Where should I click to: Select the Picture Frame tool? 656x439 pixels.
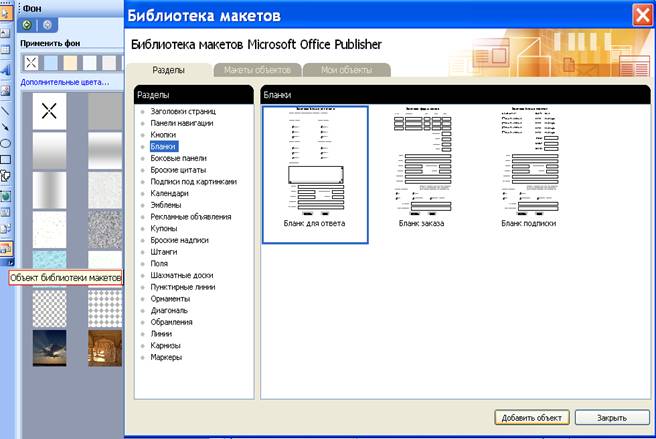coord(5,90)
